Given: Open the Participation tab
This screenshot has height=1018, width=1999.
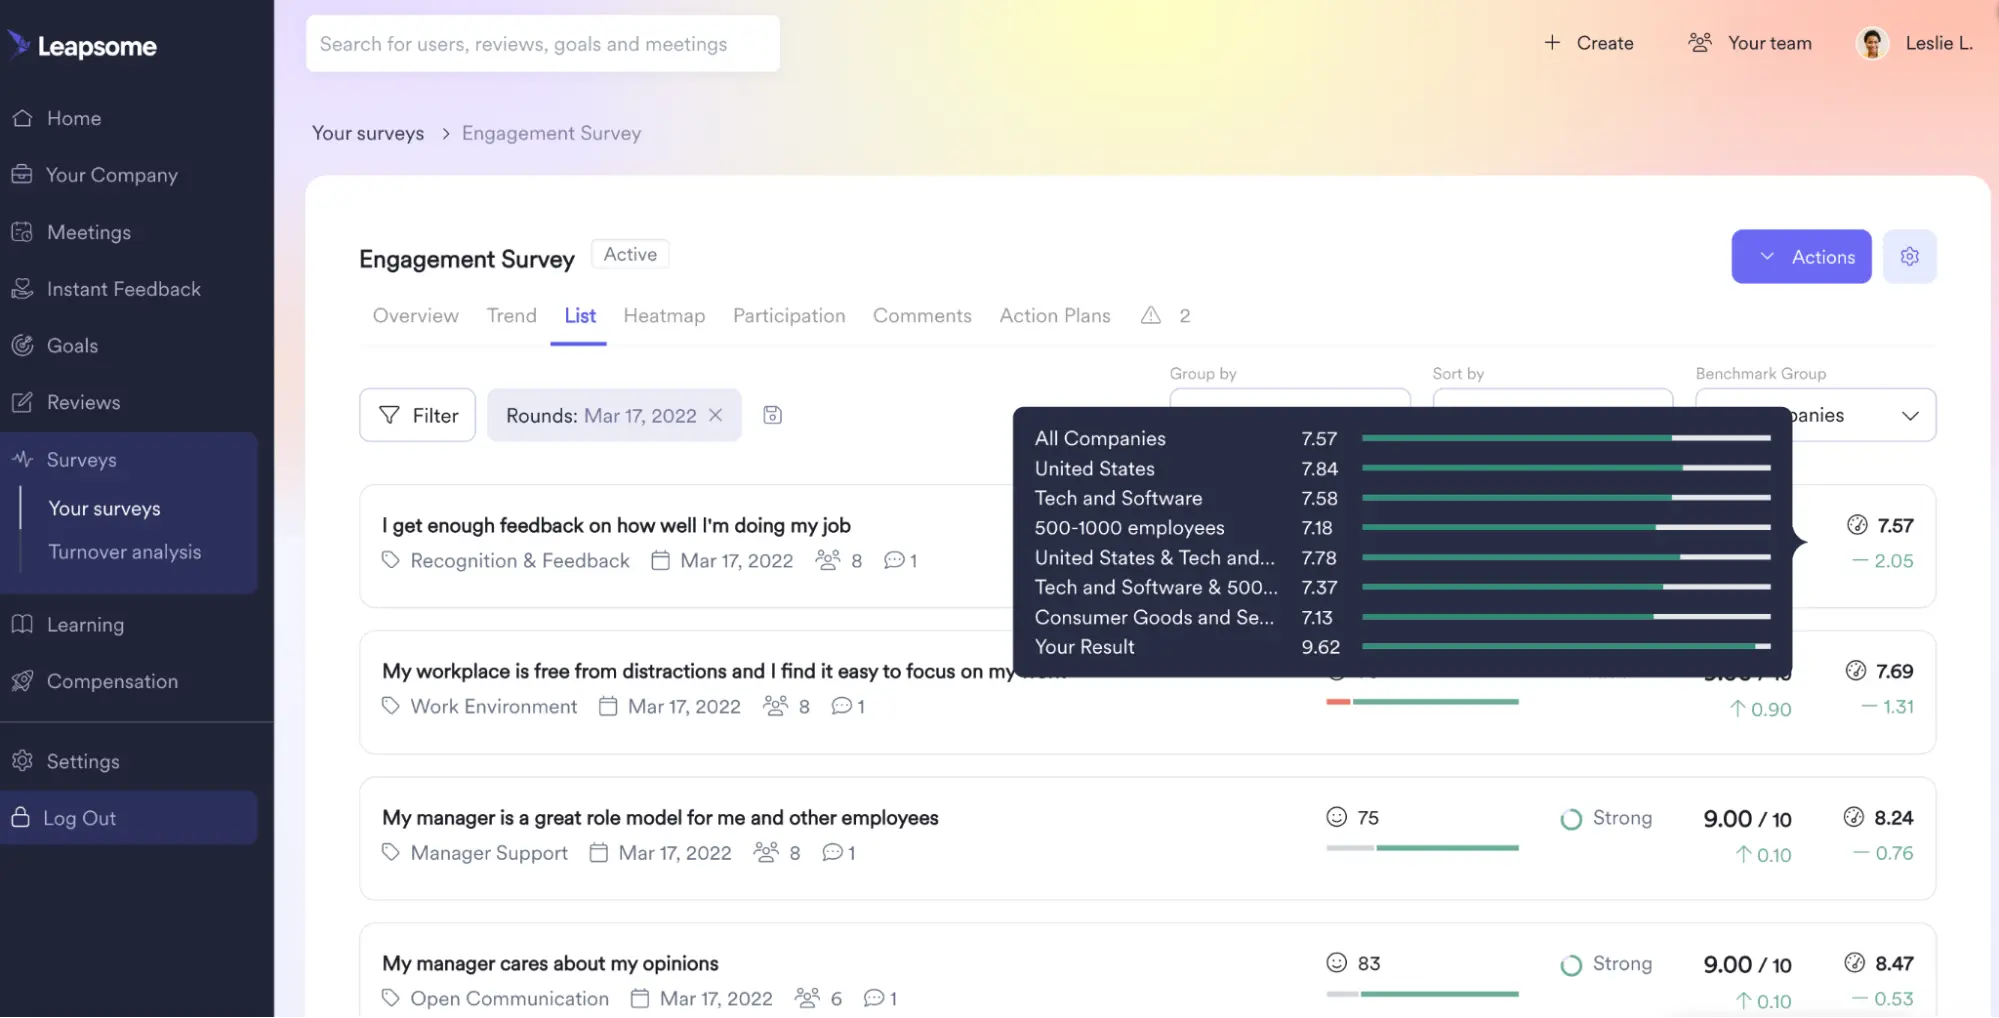Looking at the screenshot, I should (x=788, y=316).
